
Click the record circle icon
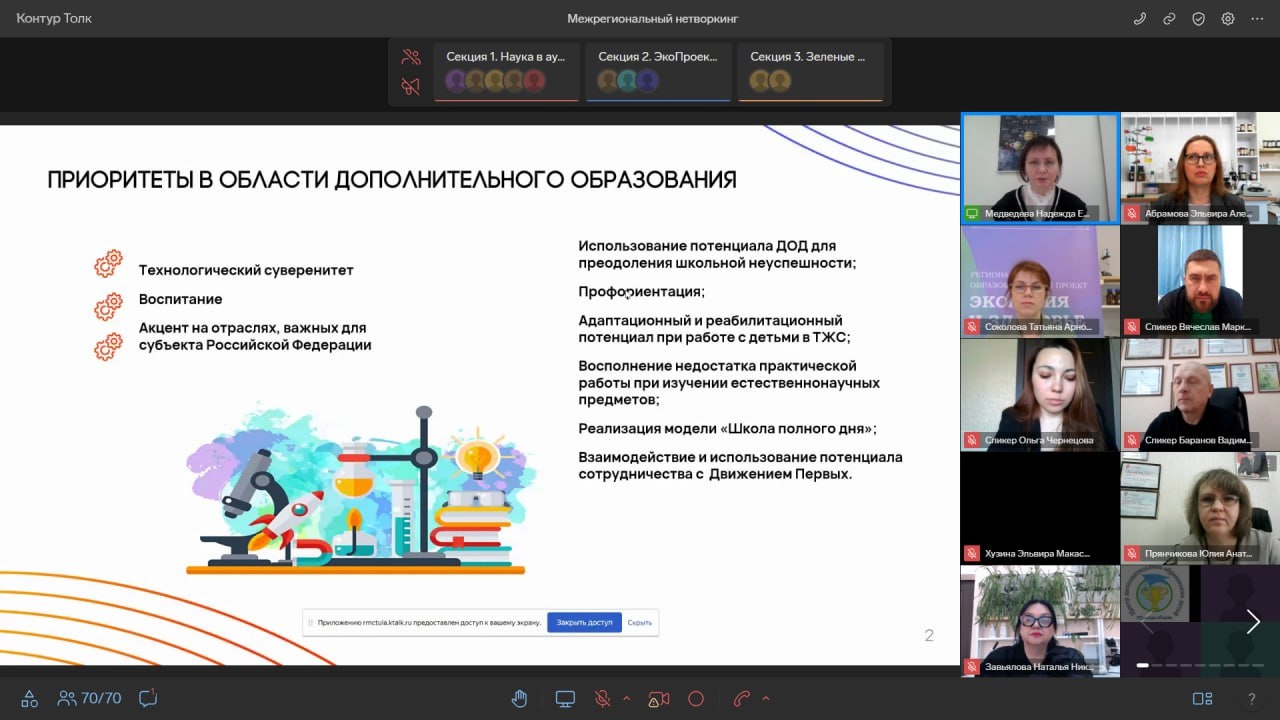click(x=696, y=699)
